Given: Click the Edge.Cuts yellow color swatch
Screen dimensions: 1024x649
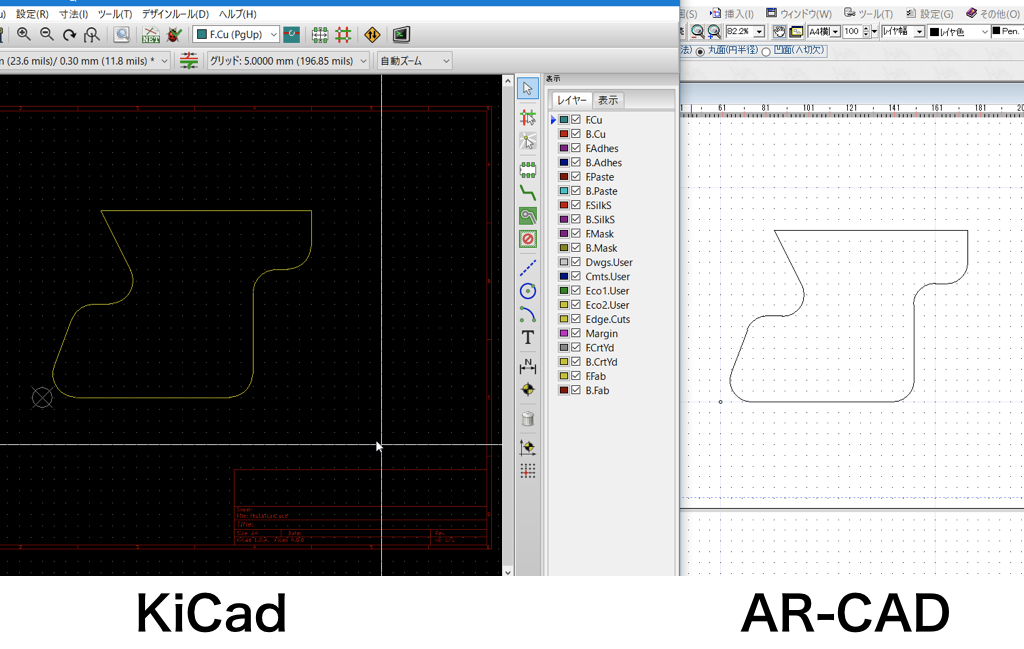Looking at the screenshot, I should point(564,319).
